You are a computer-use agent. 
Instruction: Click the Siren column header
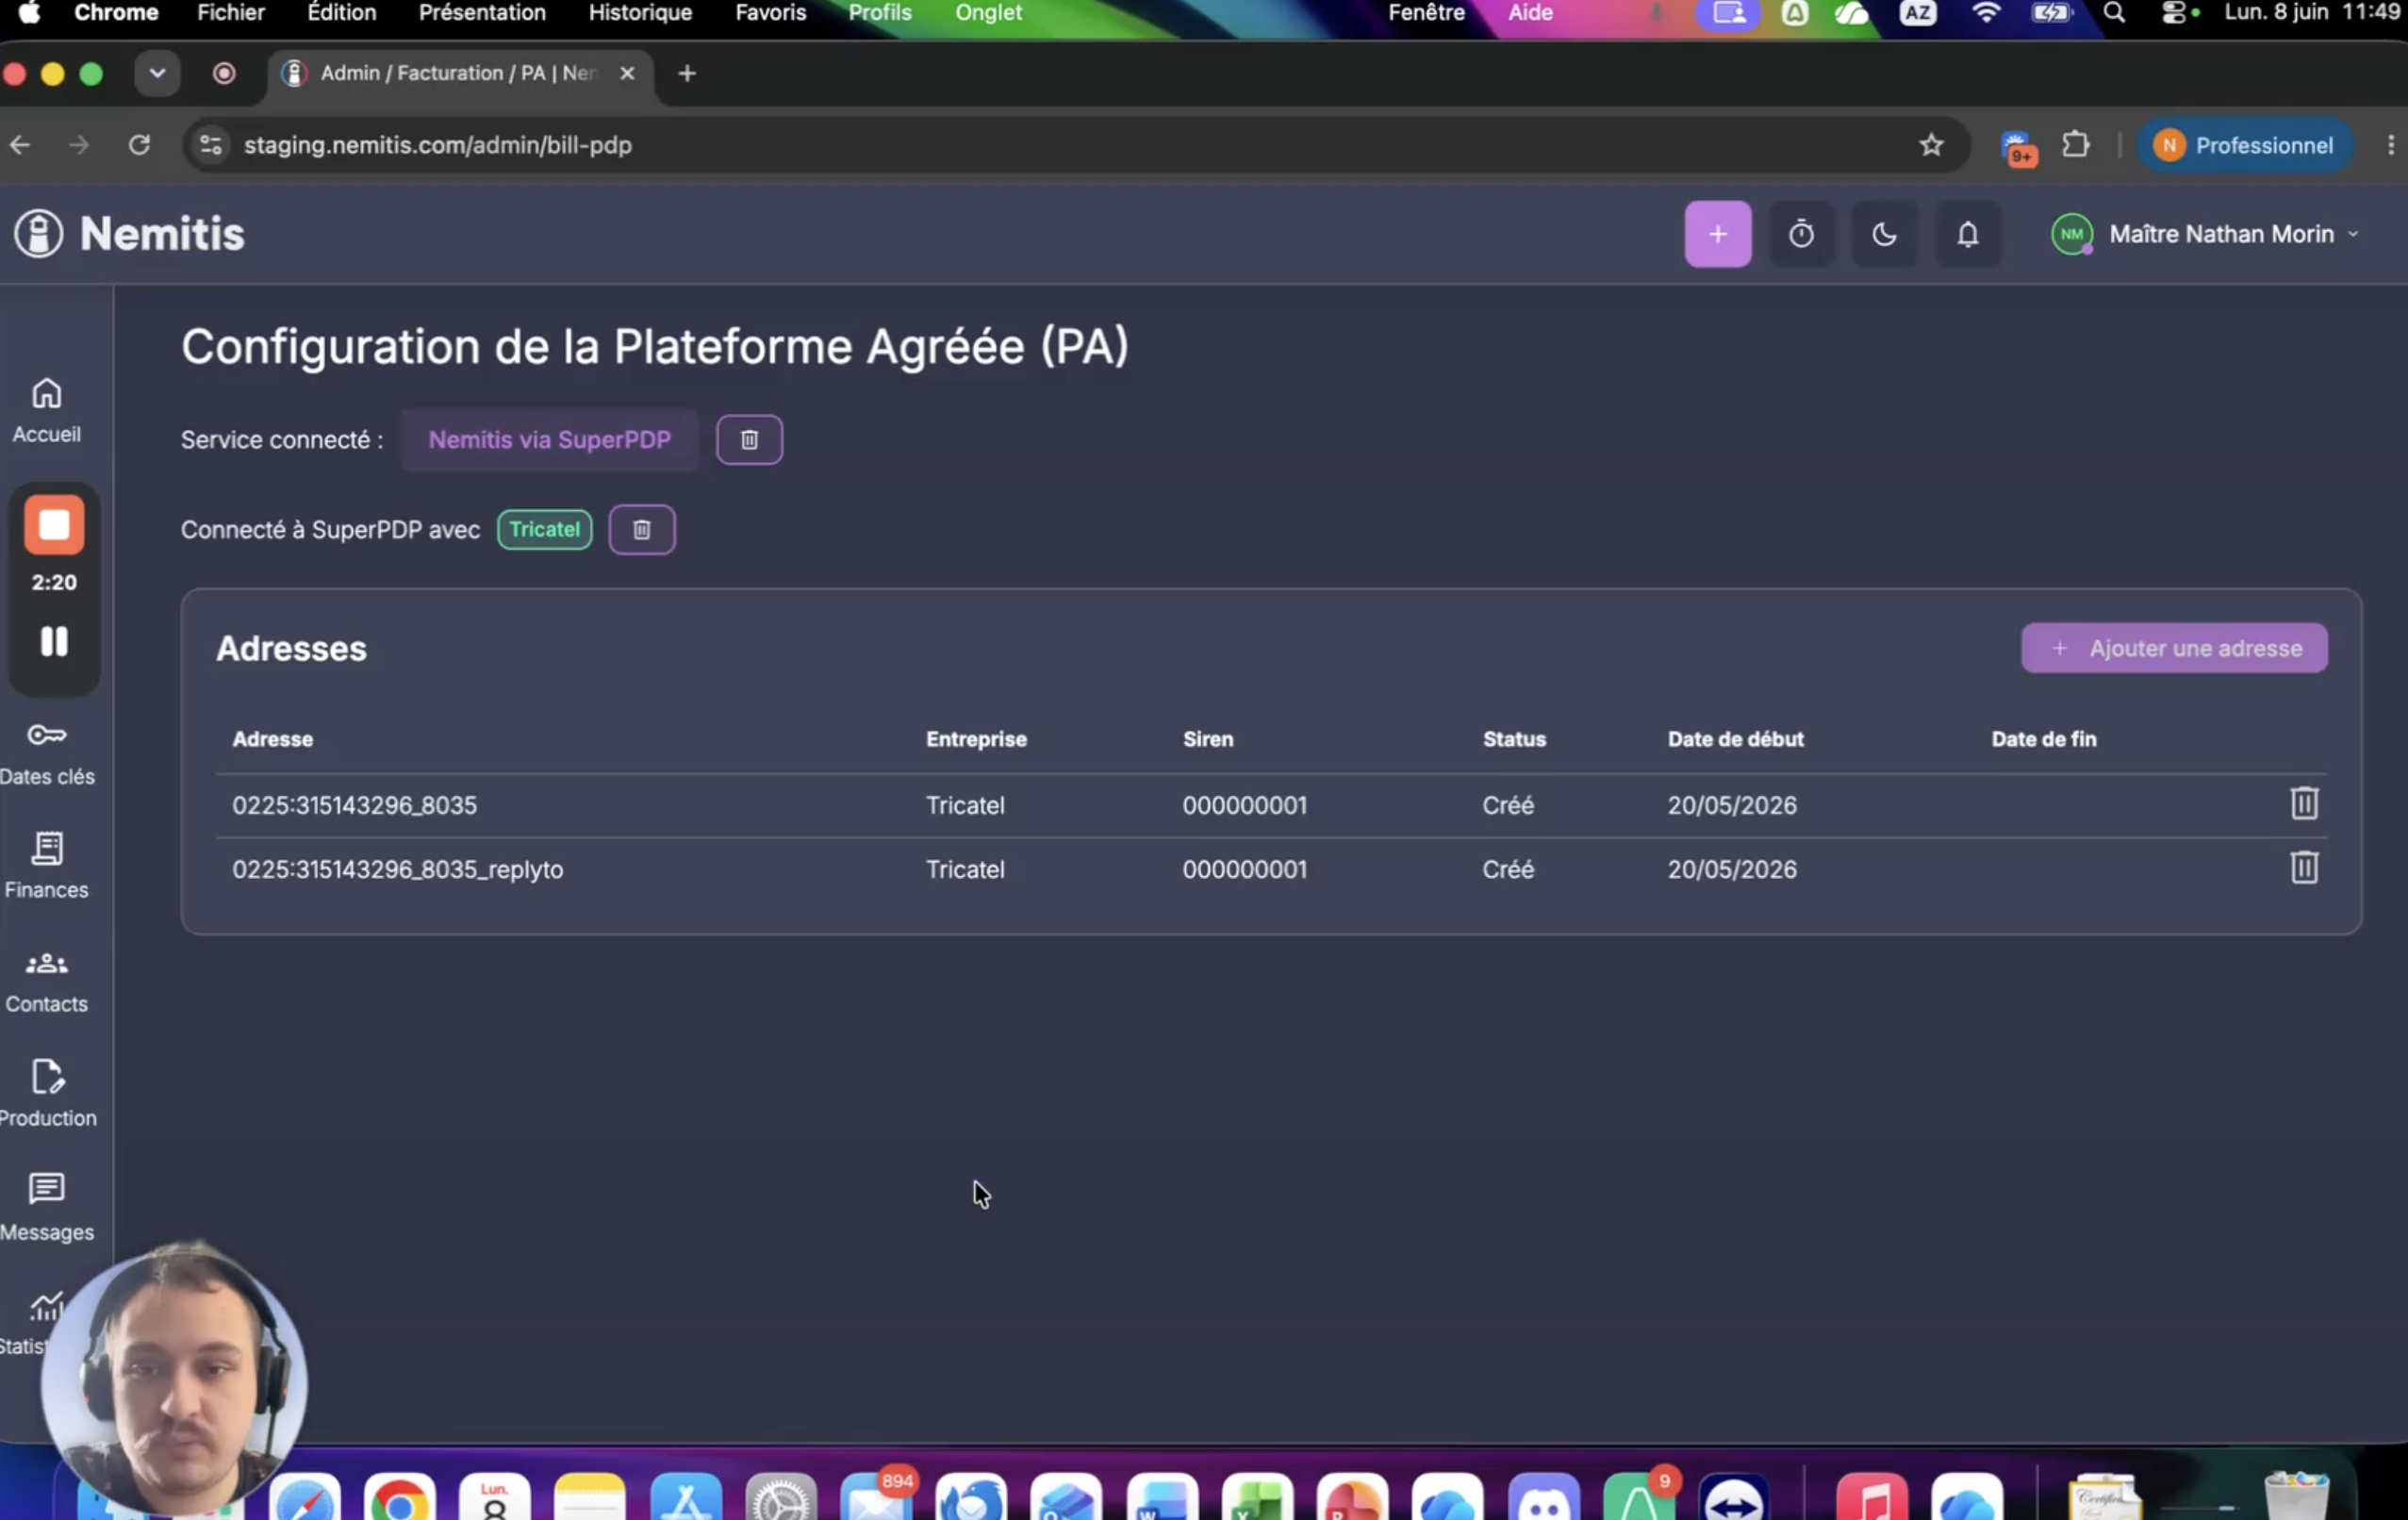pyautogui.click(x=1208, y=739)
